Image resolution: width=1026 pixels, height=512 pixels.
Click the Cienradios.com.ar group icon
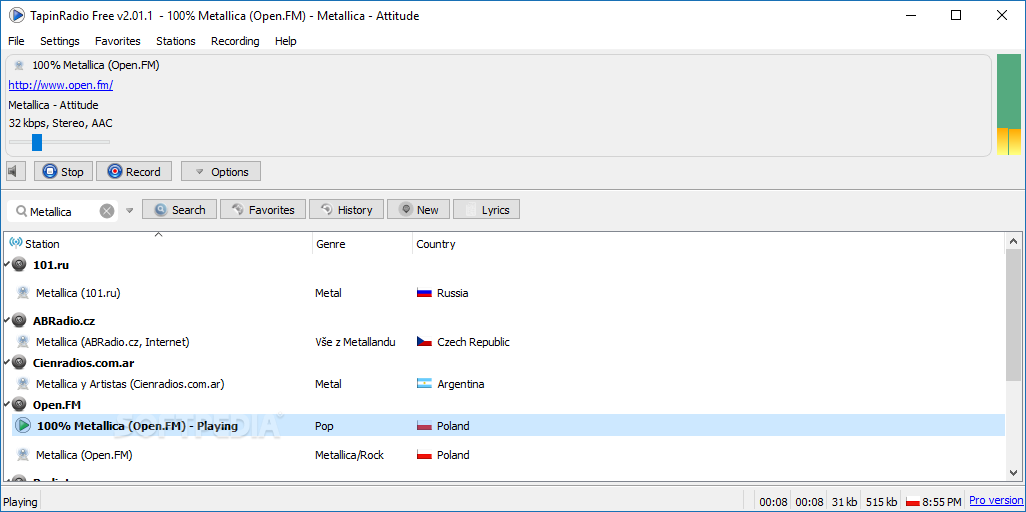20,363
